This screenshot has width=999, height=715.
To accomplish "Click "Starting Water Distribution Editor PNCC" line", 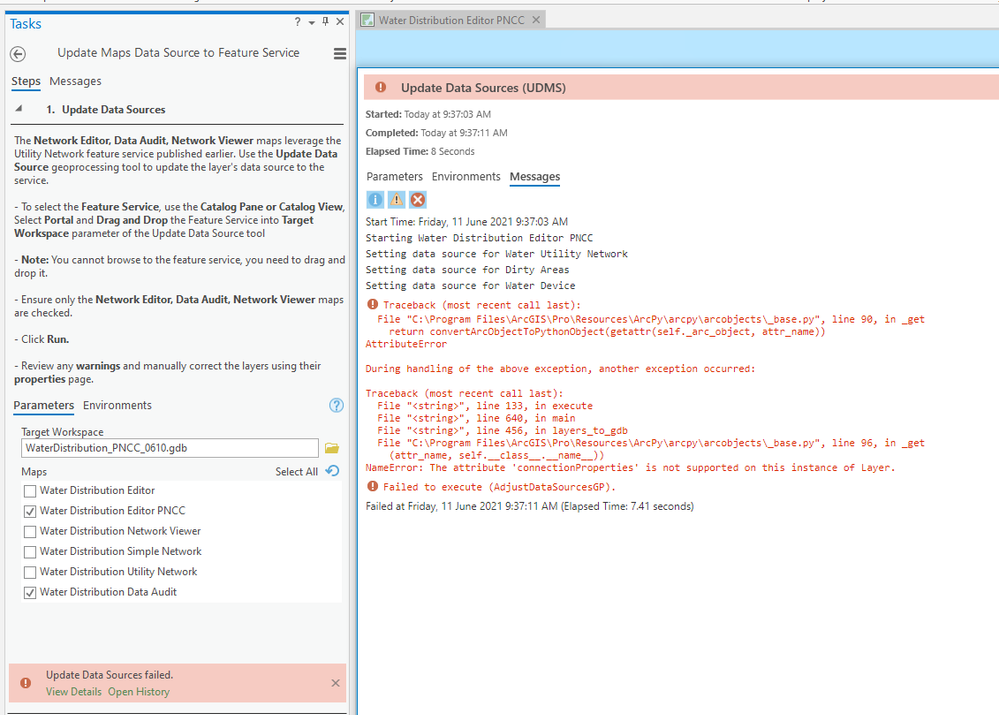I will point(479,238).
